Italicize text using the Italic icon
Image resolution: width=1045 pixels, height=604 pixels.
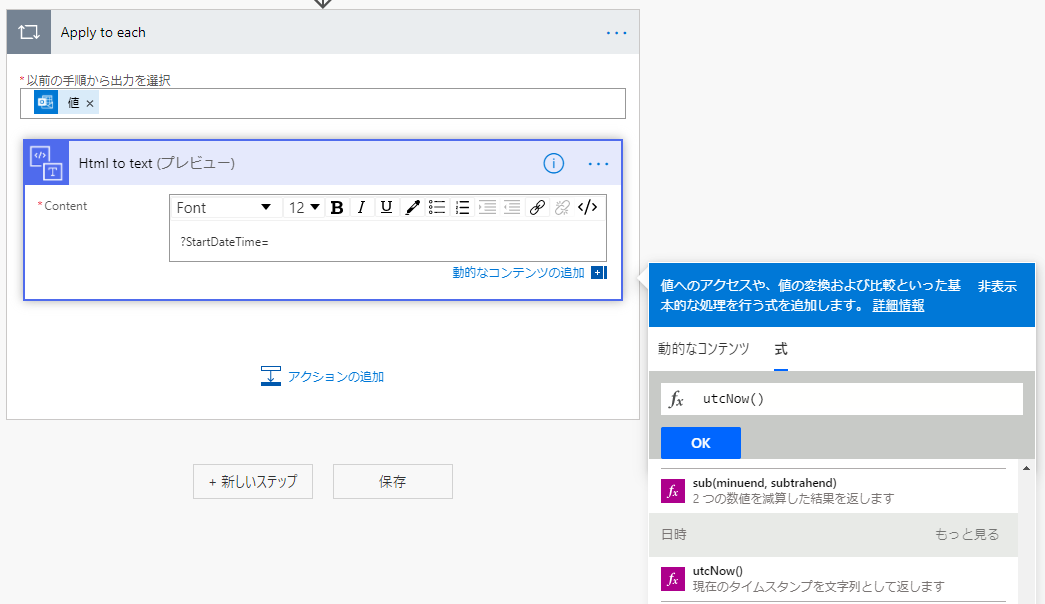tap(361, 207)
